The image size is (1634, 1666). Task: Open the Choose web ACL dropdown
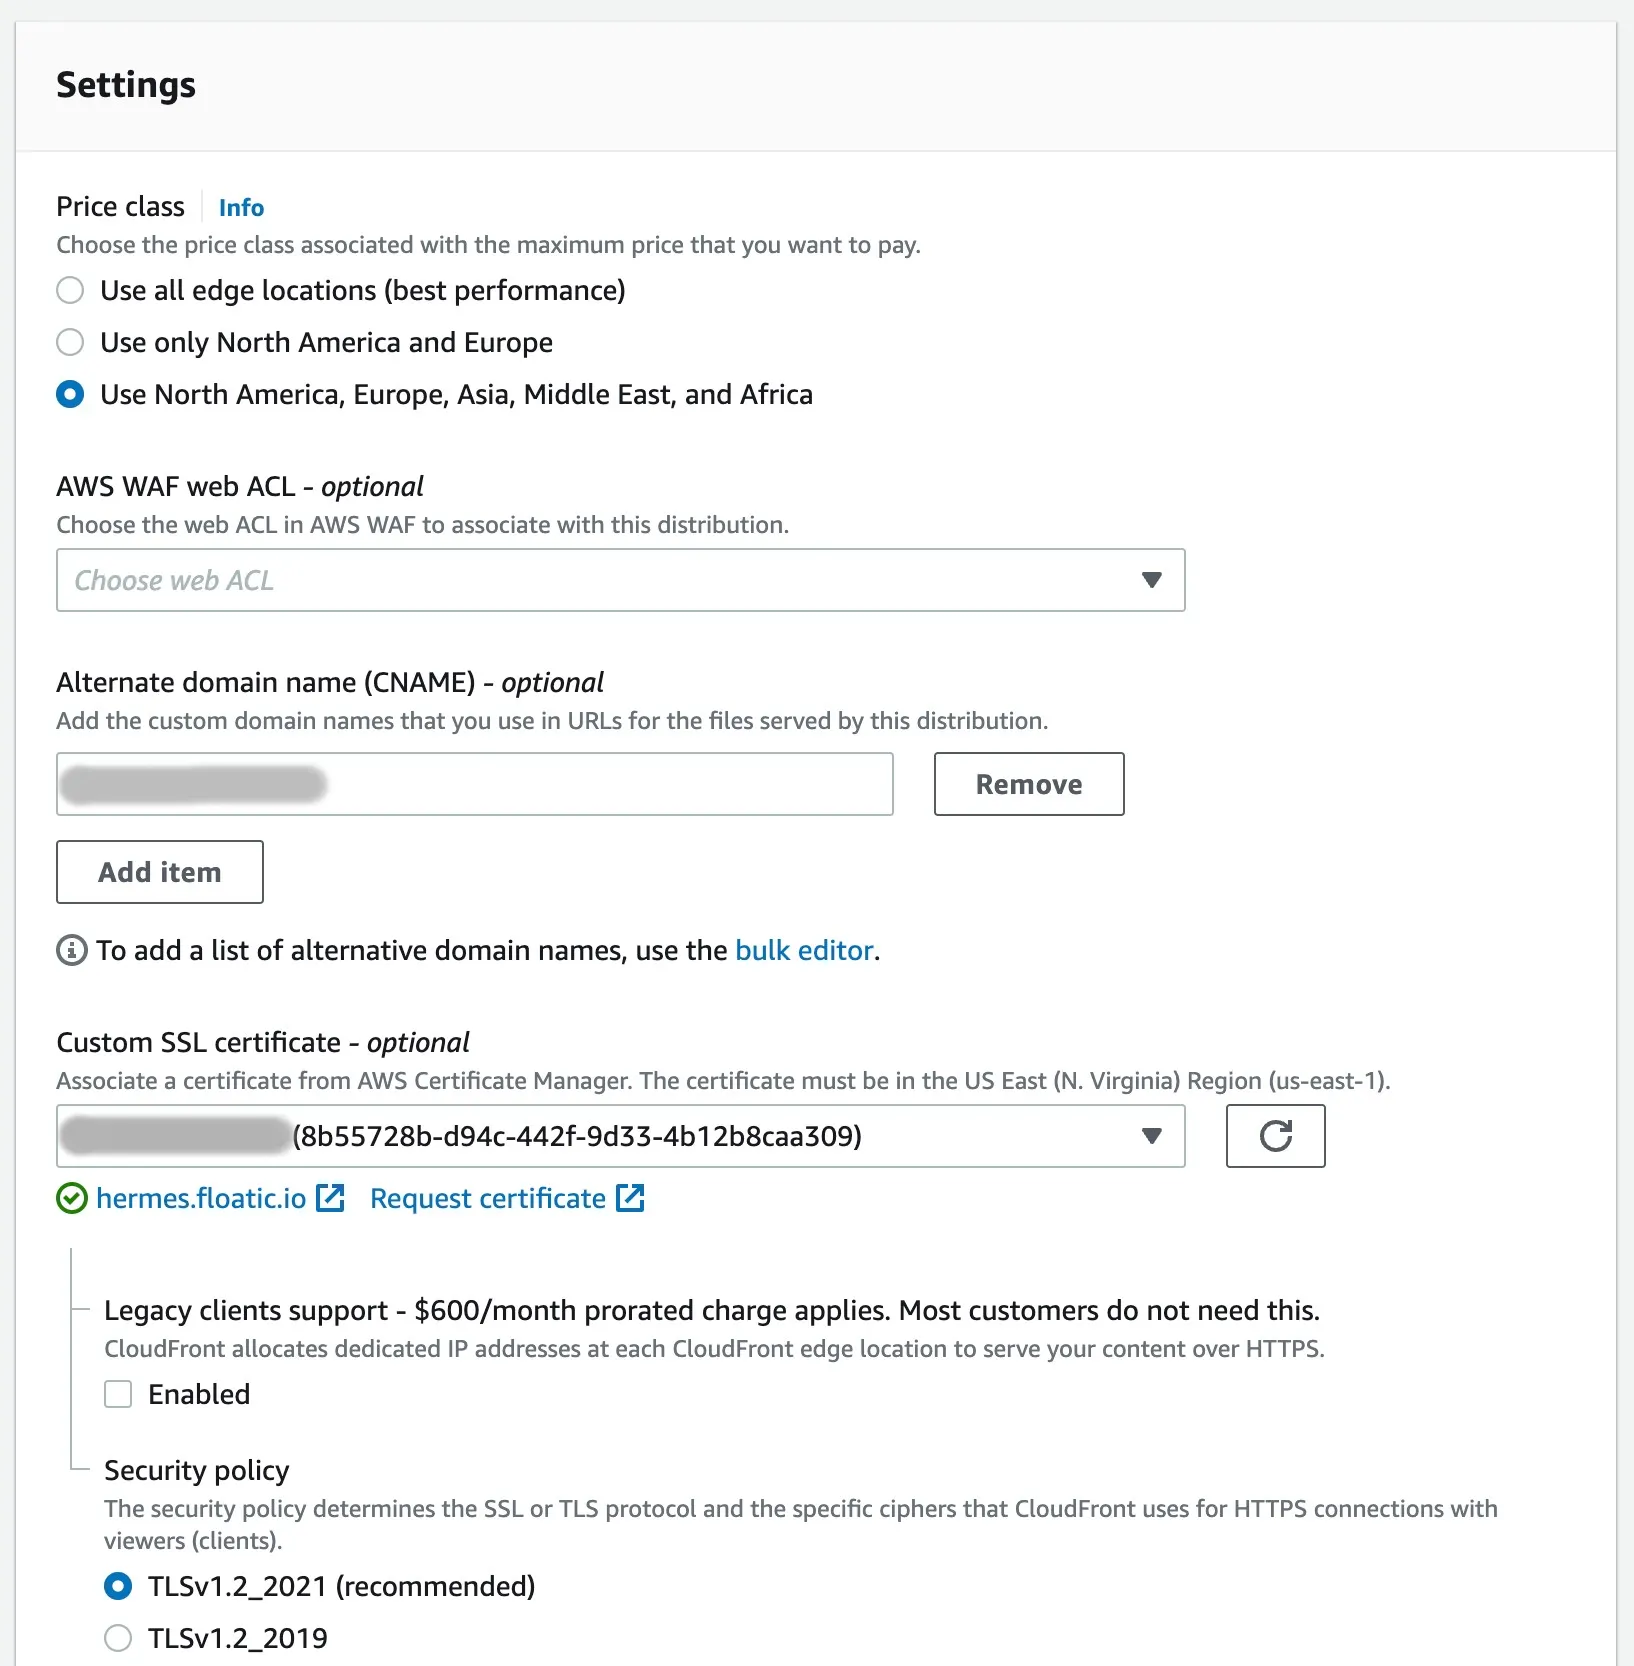click(x=600, y=580)
